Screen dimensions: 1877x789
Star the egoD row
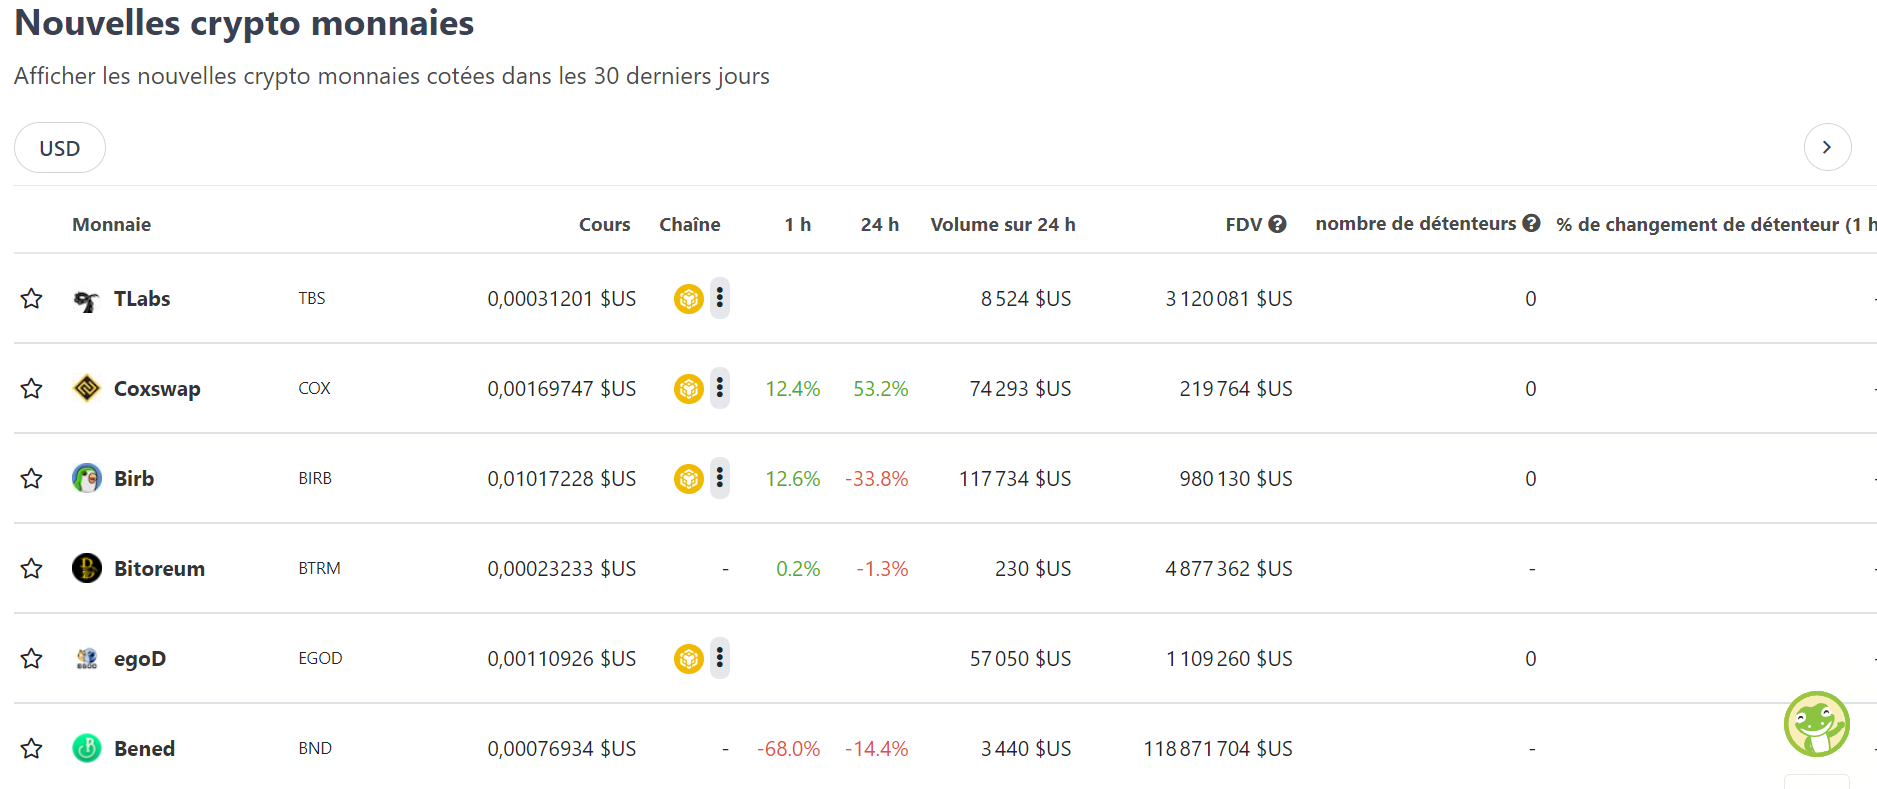pyautogui.click(x=32, y=658)
